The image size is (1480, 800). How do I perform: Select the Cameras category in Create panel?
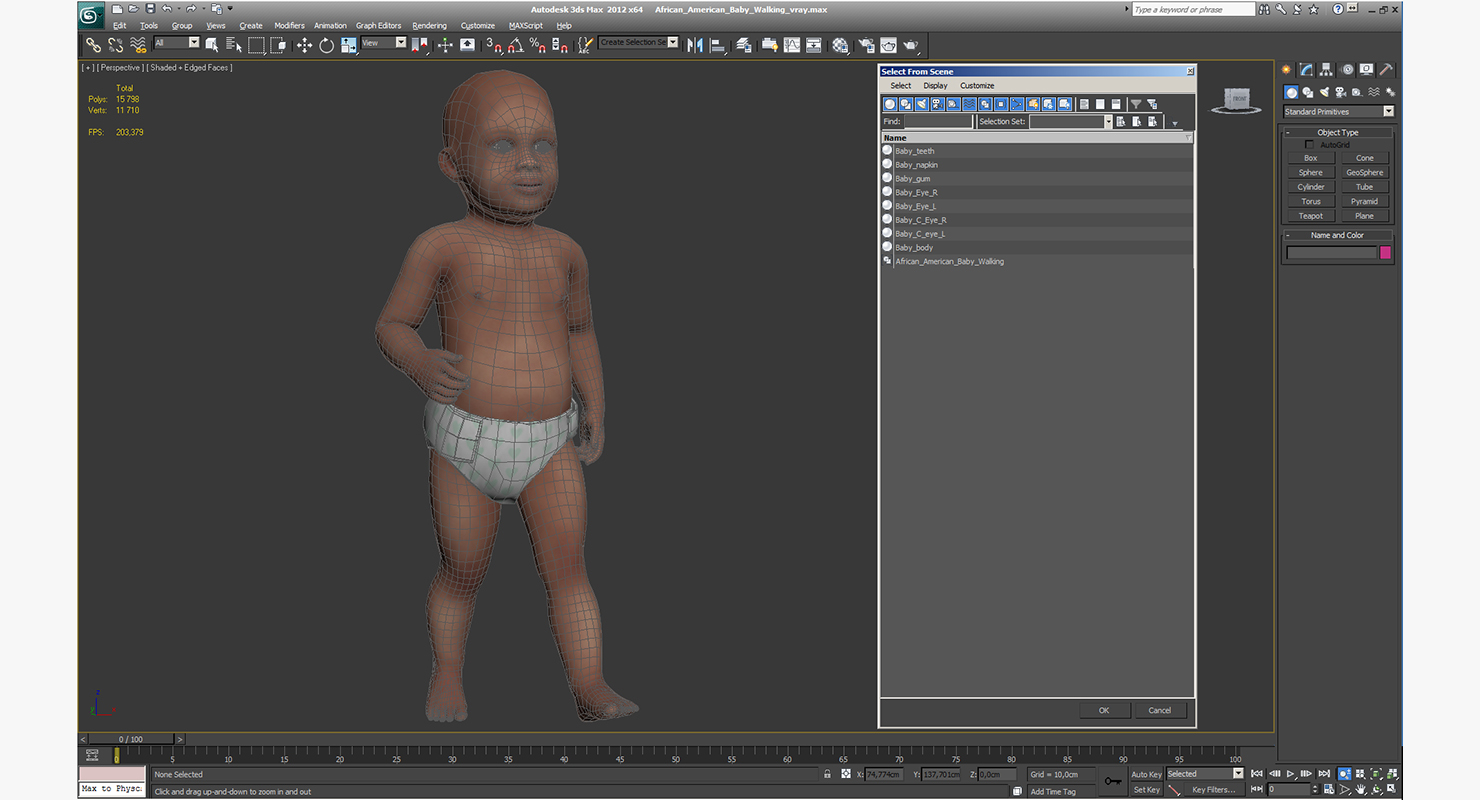click(x=1339, y=93)
